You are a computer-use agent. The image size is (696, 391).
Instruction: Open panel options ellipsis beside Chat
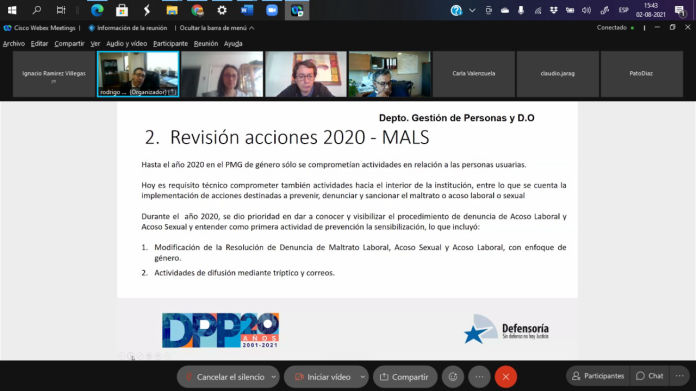click(680, 376)
